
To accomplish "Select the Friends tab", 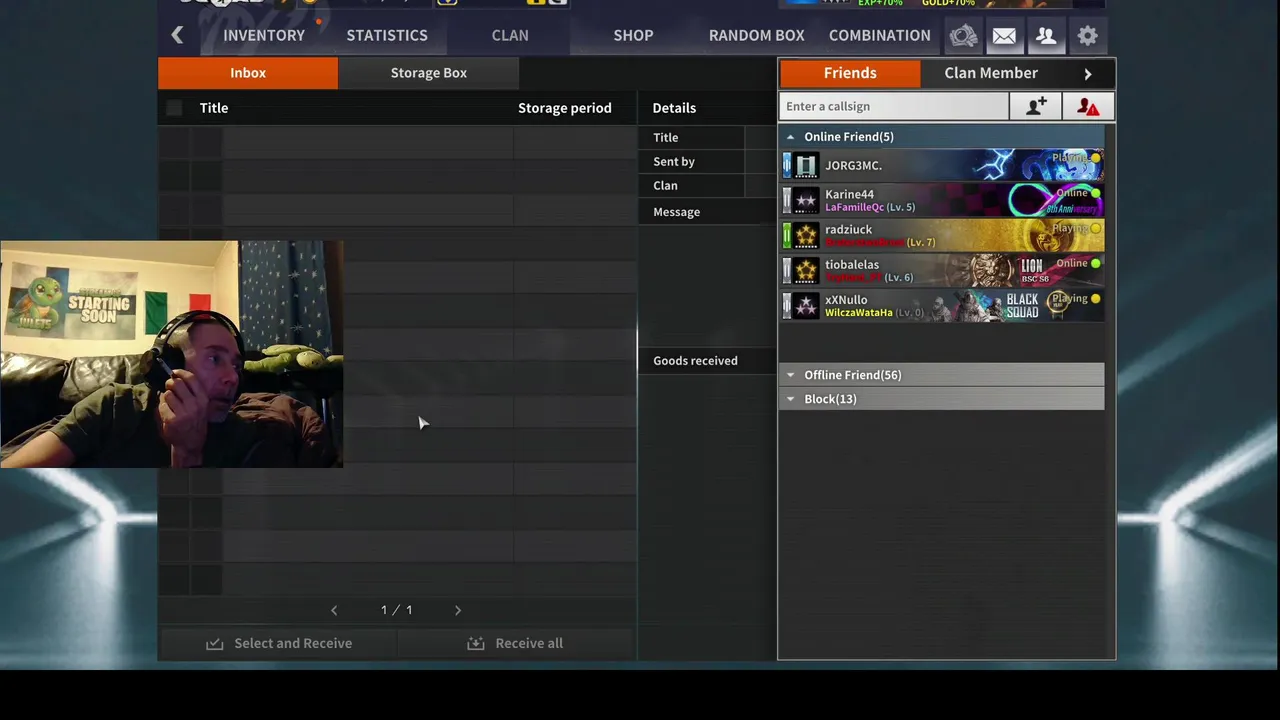I will pyautogui.click(x=850, y=73).
